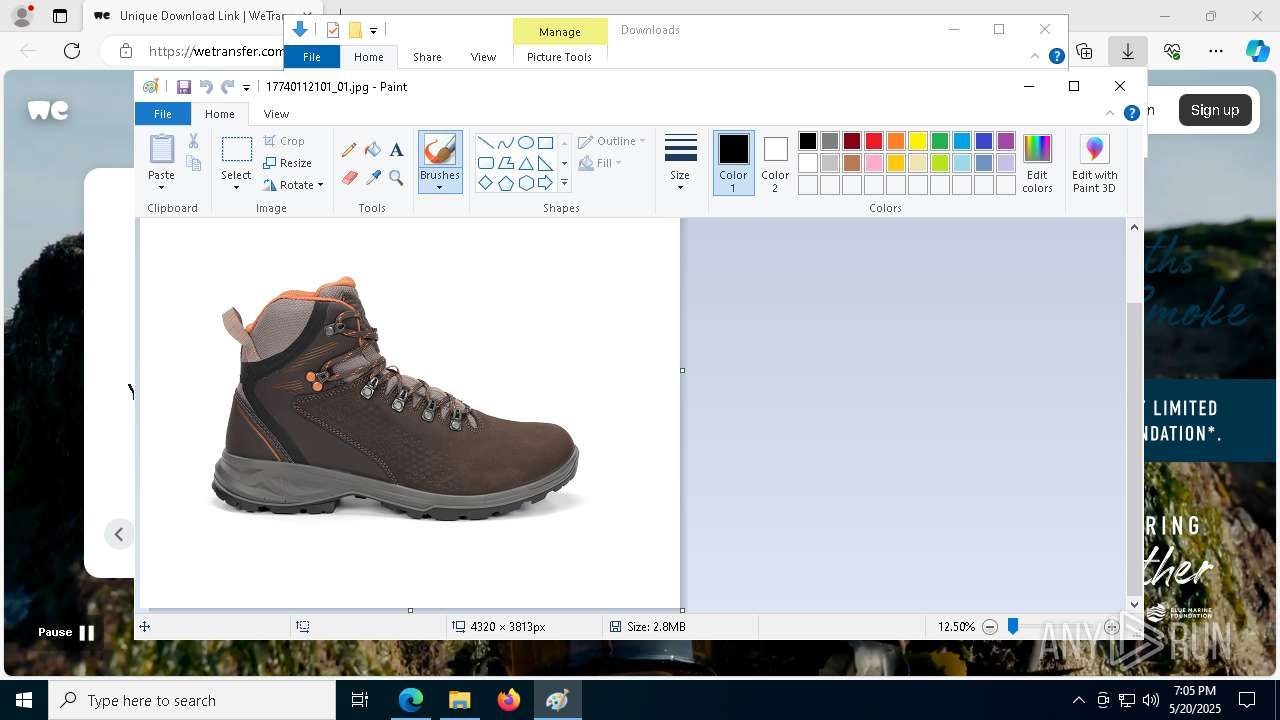Screen dimensions: 1280x720
Task: Select Color 2 background box
Action: [x=775, y=163]
